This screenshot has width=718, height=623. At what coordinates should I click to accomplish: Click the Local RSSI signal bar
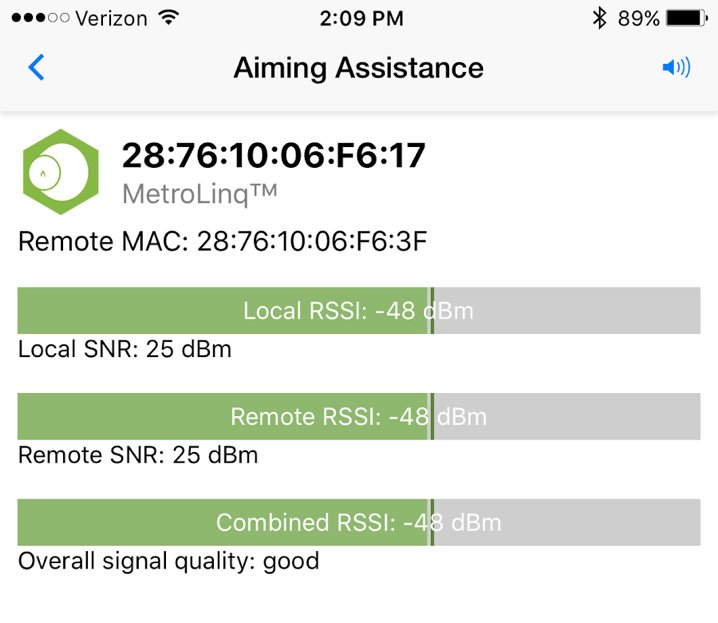tap(358, 311)
